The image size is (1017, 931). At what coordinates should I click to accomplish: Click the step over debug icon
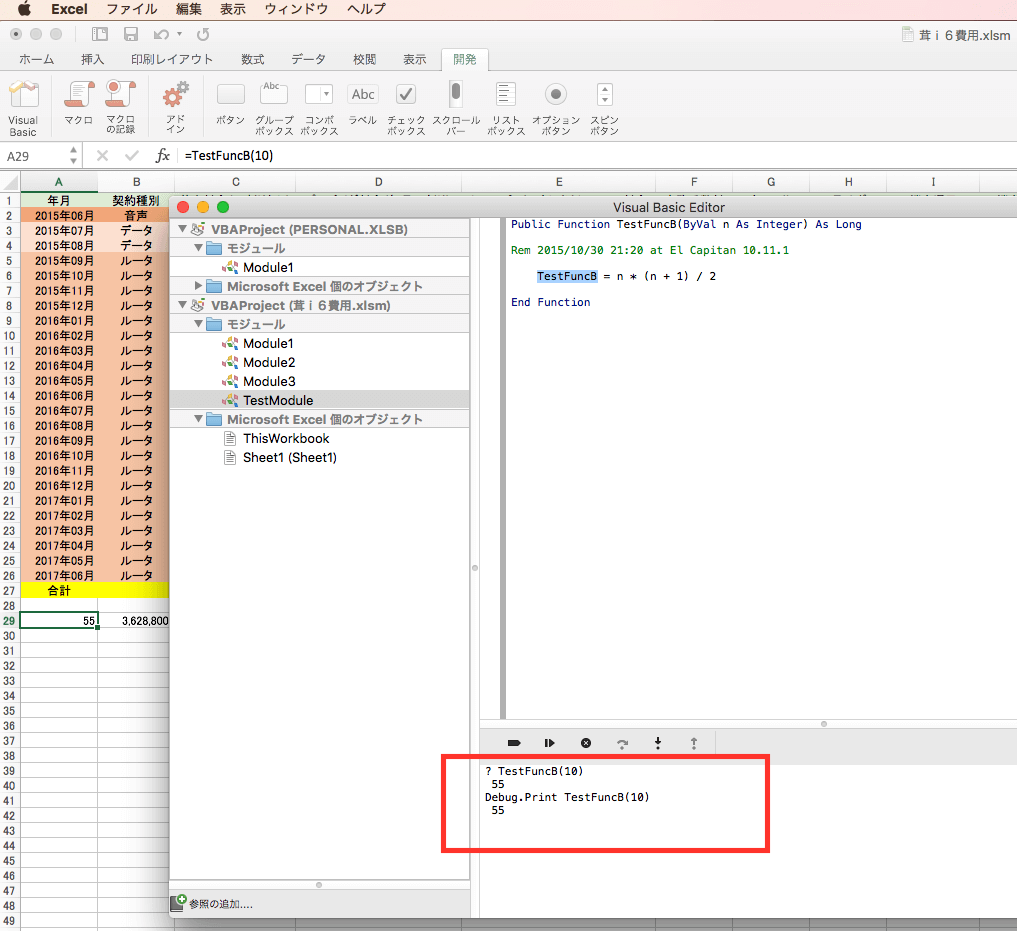click(622, 744)
